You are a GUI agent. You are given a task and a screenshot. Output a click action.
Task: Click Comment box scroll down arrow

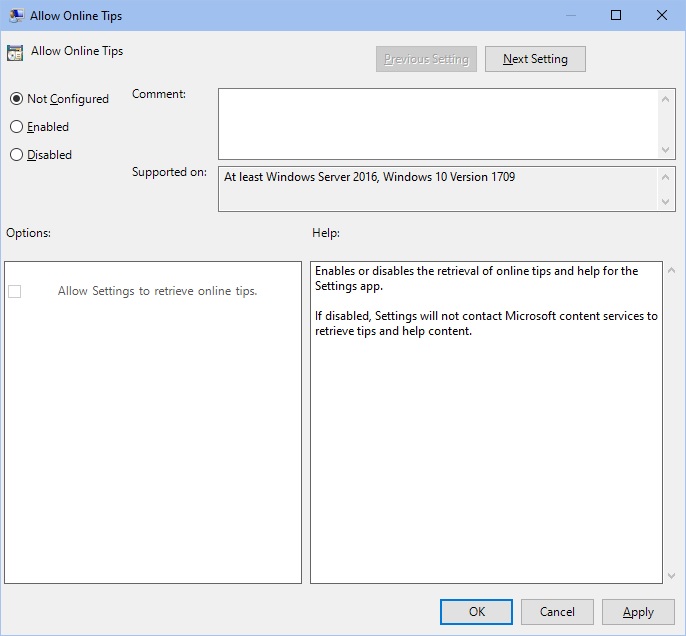click(665, 150)
